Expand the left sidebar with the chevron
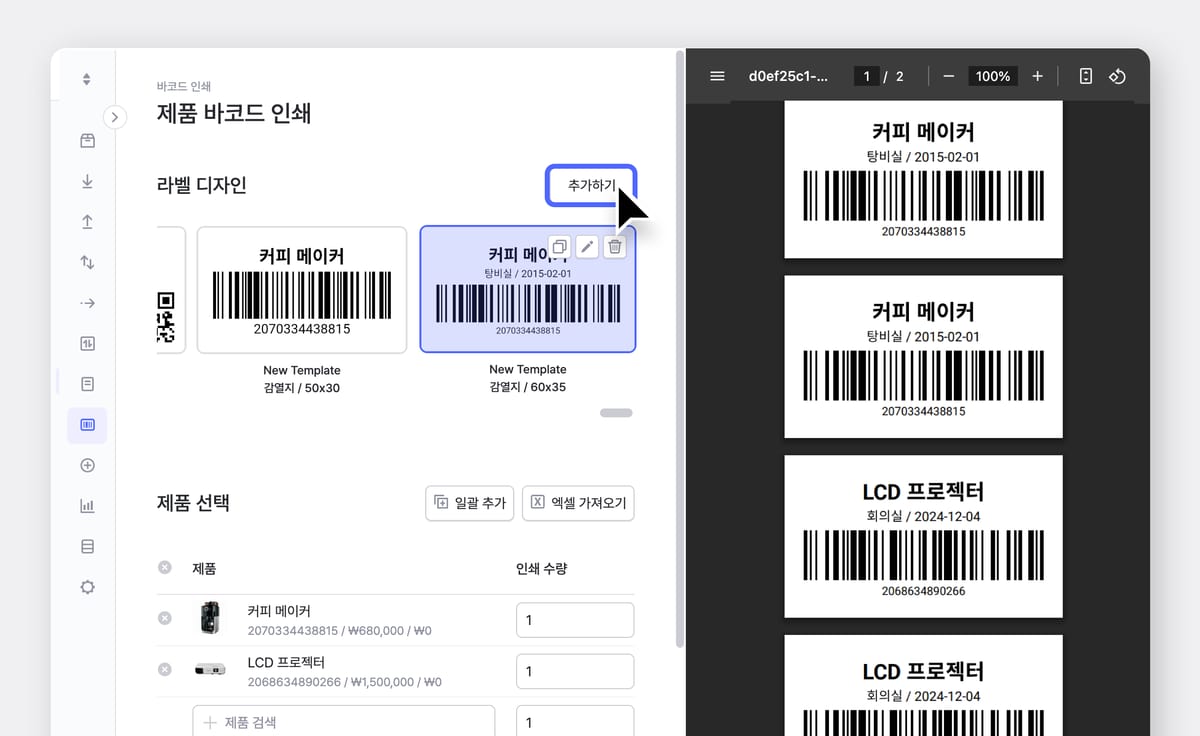Screen dimensions: 1200x736 tap(115, 117)
